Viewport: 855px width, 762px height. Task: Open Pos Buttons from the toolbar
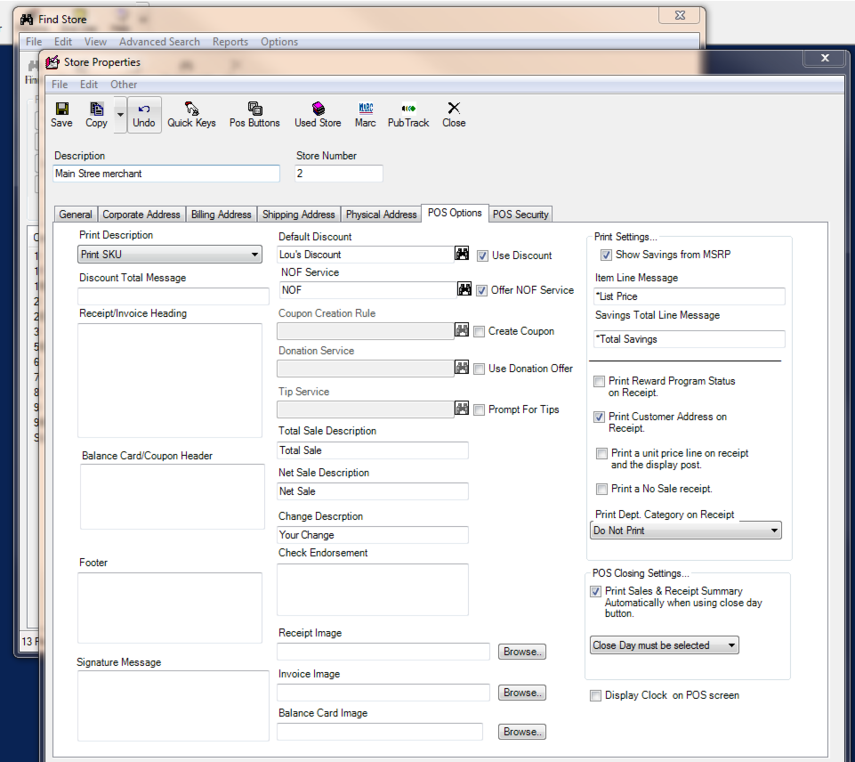pos(255,115)
